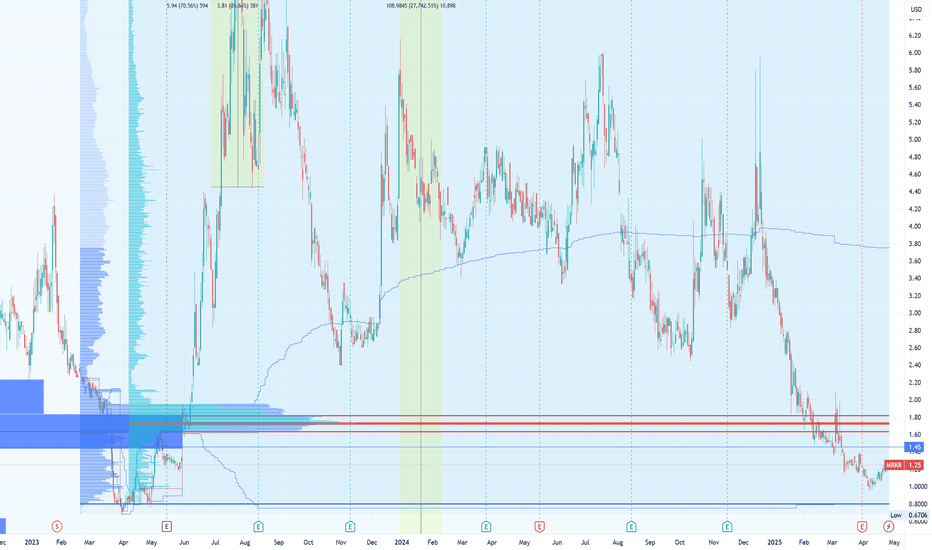Open the teal E earnings marker after November 2024

pyautogui.click(x=727, y=526)
